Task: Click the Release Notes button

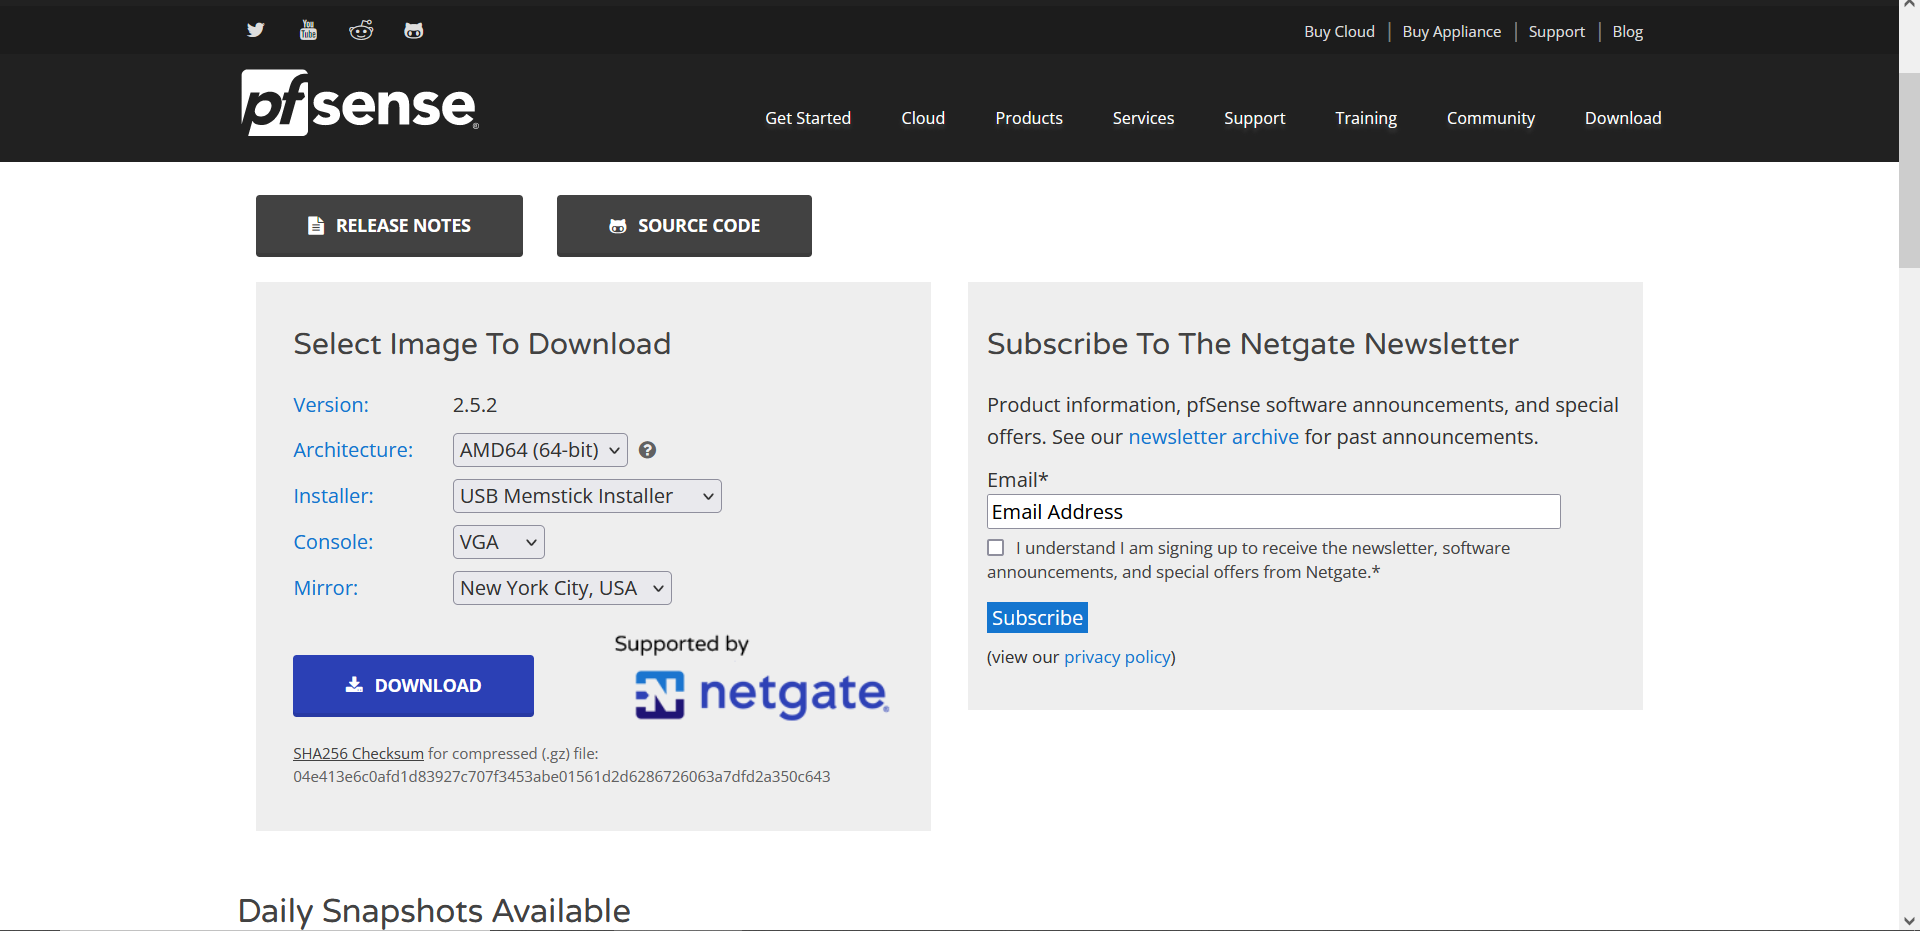Action: click(x=389, y=226)
